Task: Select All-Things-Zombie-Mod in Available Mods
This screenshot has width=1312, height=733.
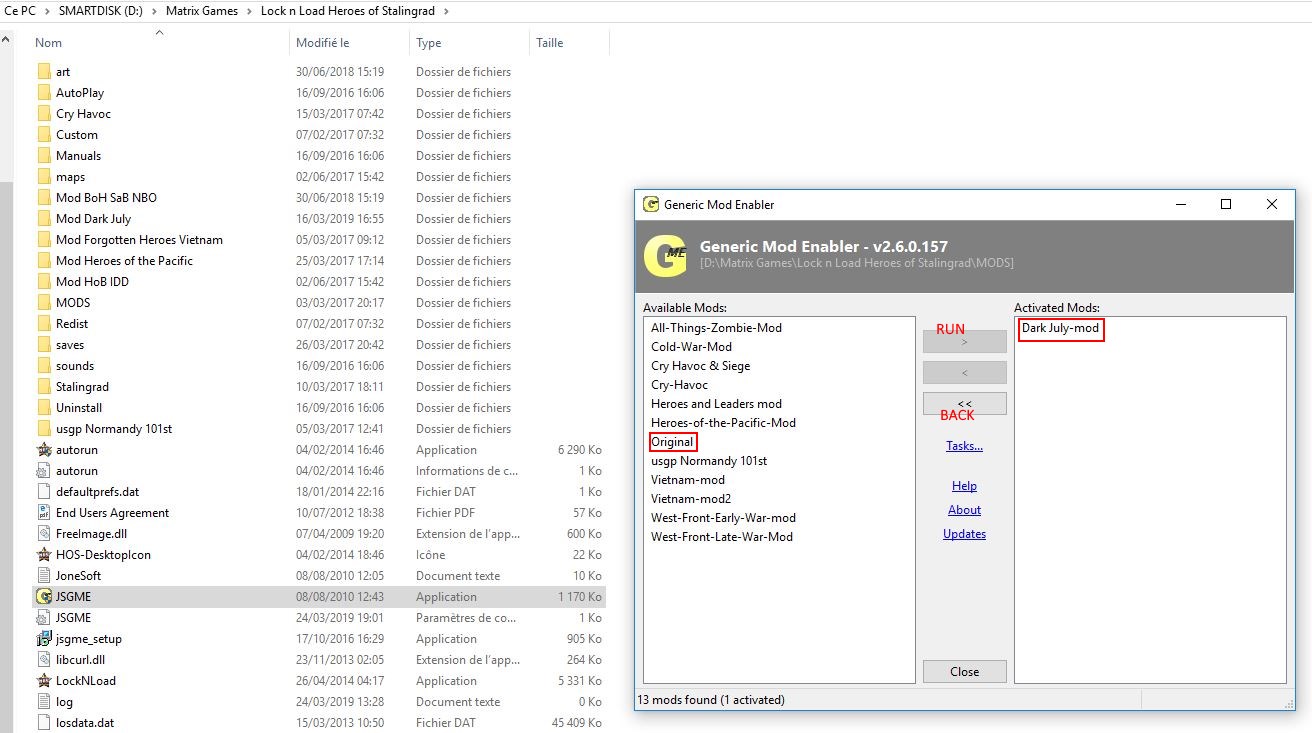Action: [x=716, y=327]
